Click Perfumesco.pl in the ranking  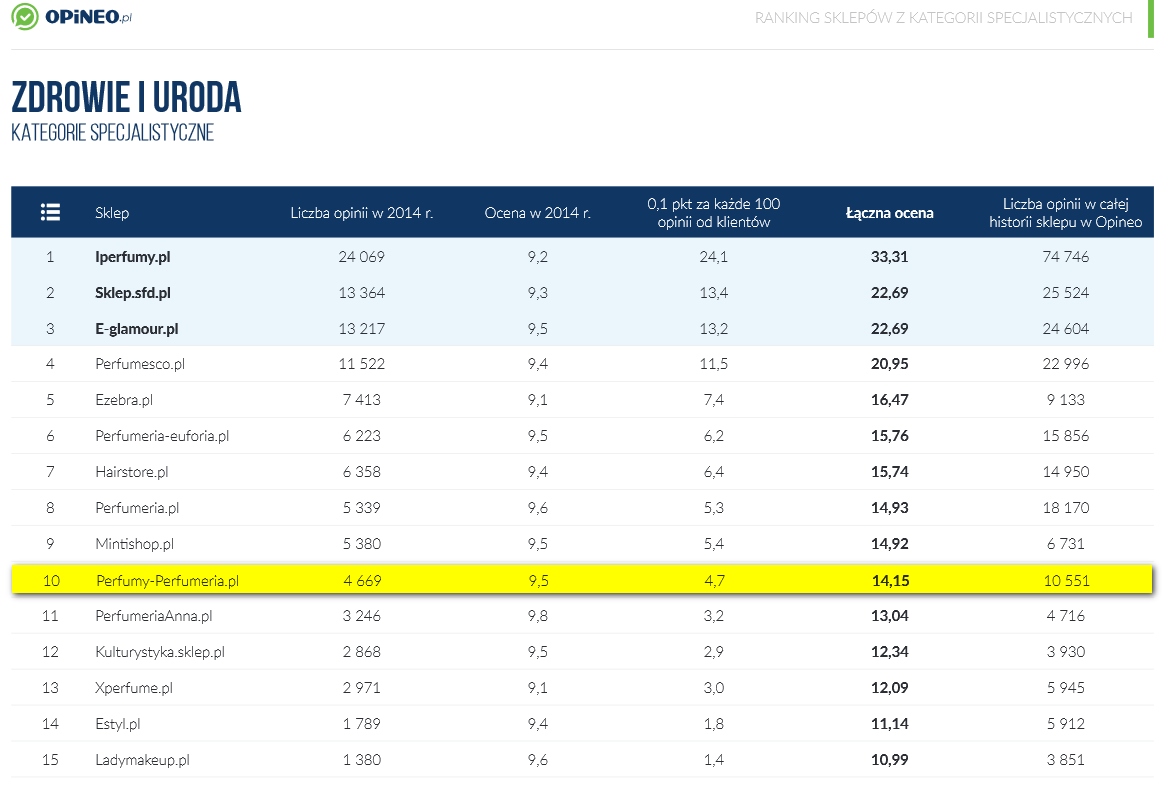pos(140,365)
